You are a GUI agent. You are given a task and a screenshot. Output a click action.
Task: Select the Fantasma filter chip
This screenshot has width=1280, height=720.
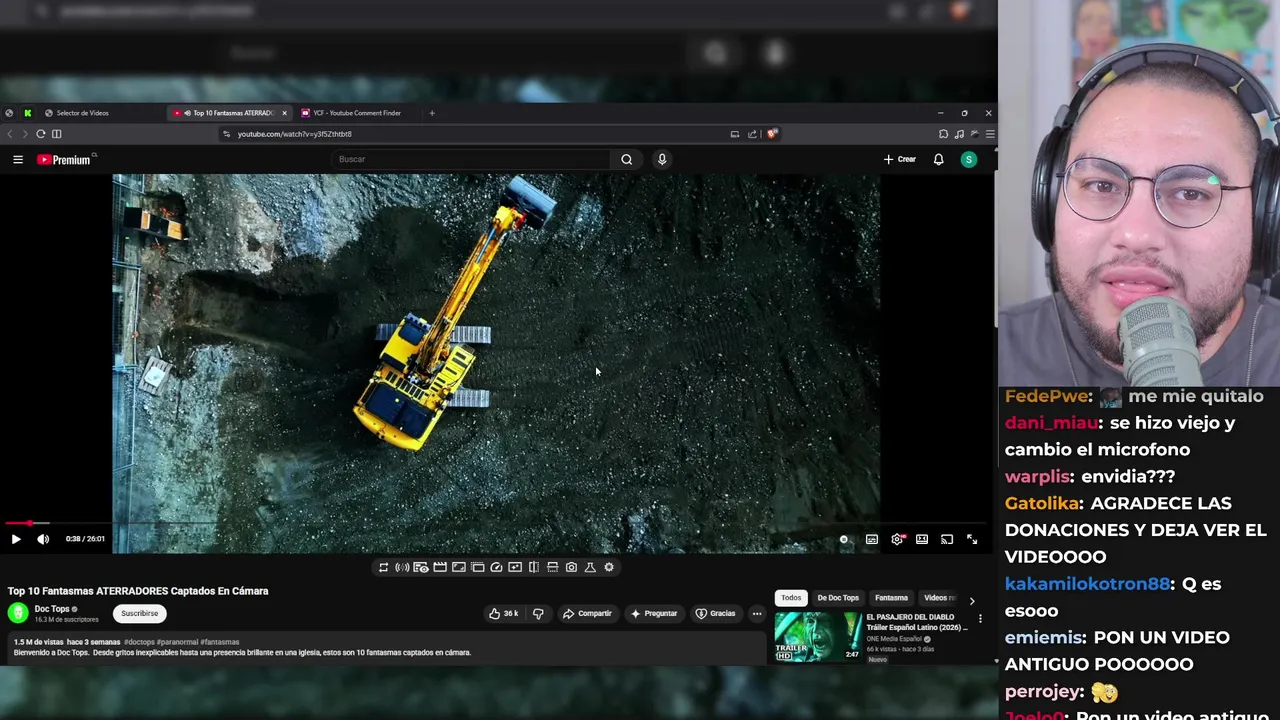(x=891, y=598)
